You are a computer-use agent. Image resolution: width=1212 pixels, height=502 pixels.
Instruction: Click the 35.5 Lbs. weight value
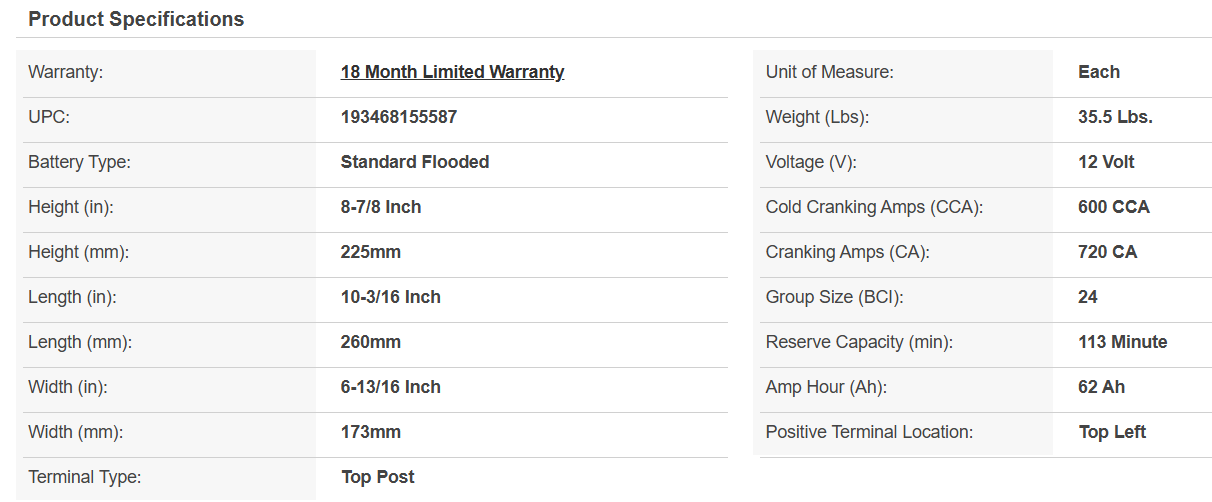pos(1115,117)
